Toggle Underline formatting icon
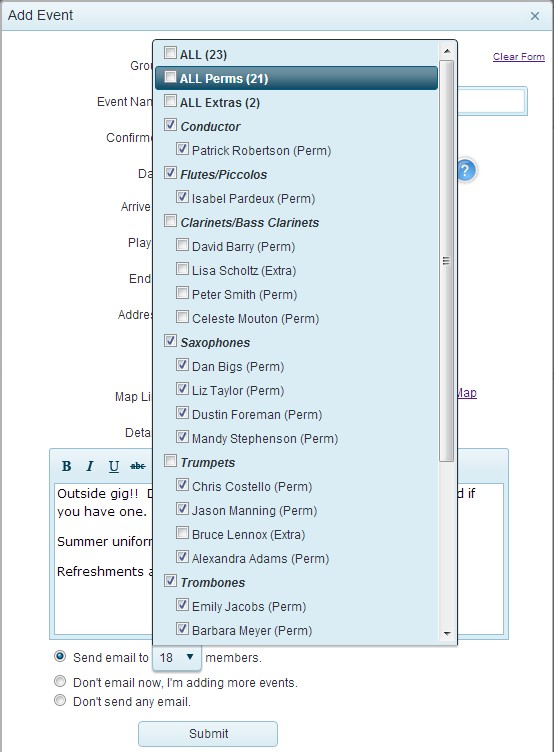Screen dimensions: 554x752 [x=114, y=466]
